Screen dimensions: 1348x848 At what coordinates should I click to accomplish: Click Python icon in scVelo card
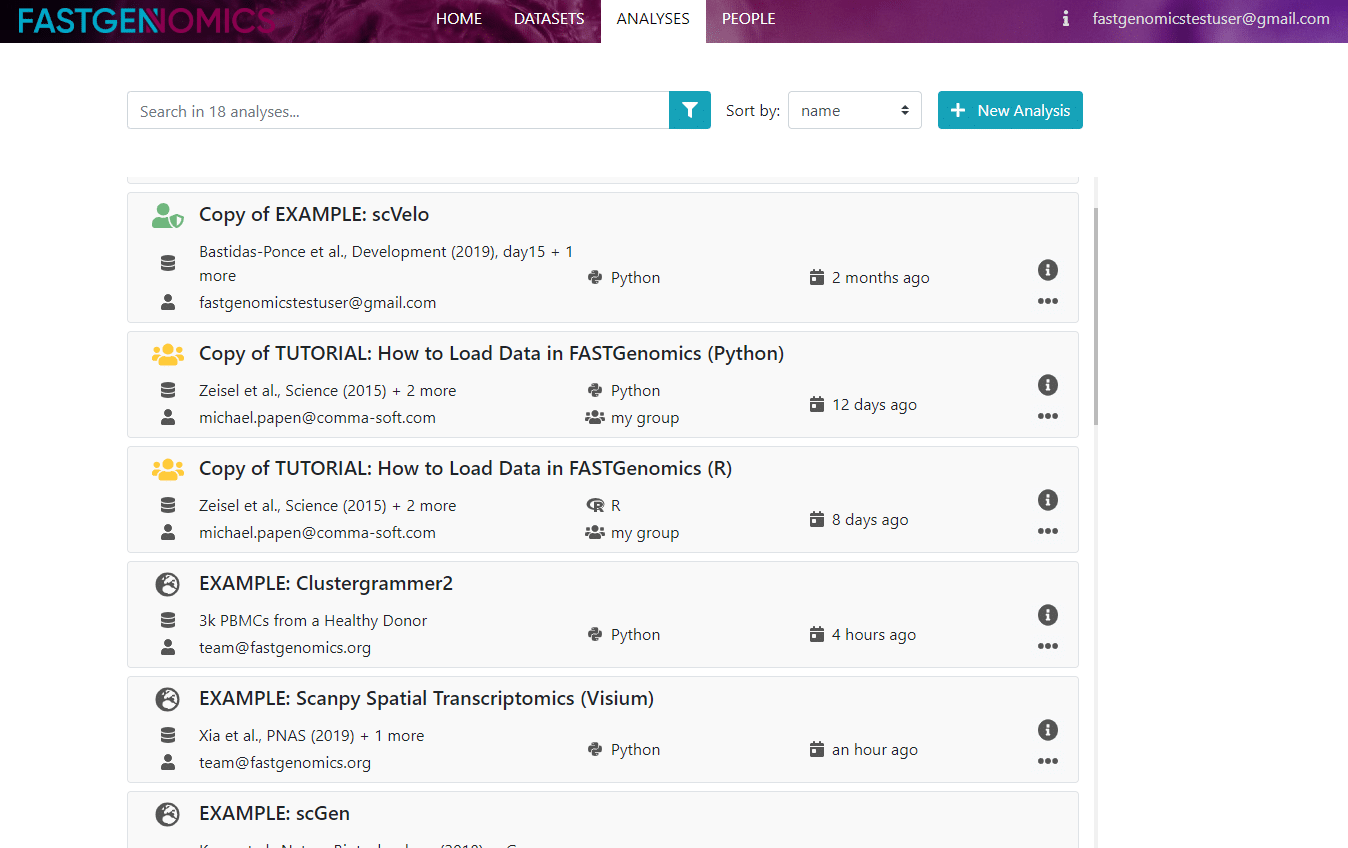595,278
